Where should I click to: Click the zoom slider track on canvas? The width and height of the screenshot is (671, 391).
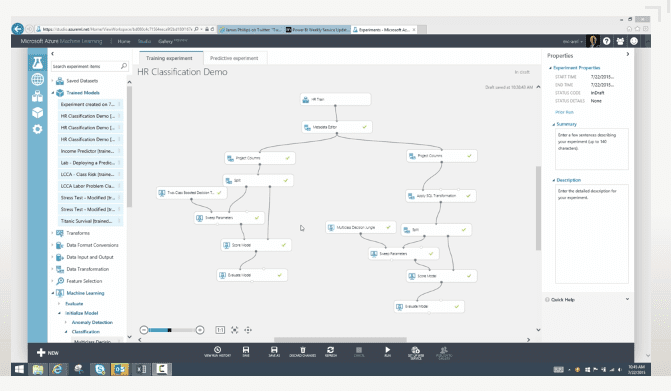coord(172,330)
